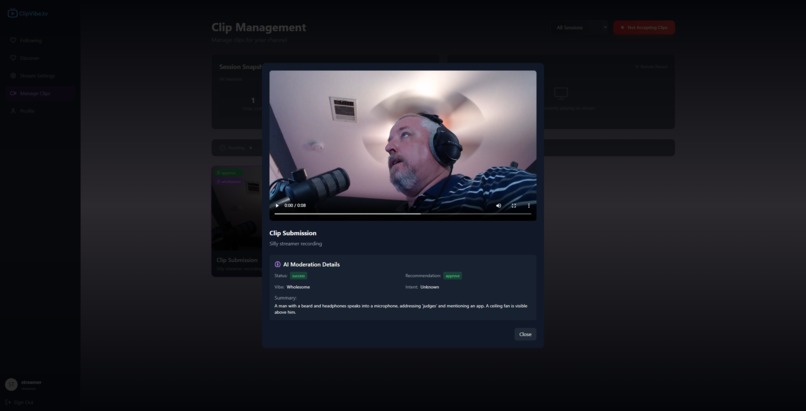Click the AI moderation summary paragraph
This screenshot has width=806, height=411.
point(401,309)
